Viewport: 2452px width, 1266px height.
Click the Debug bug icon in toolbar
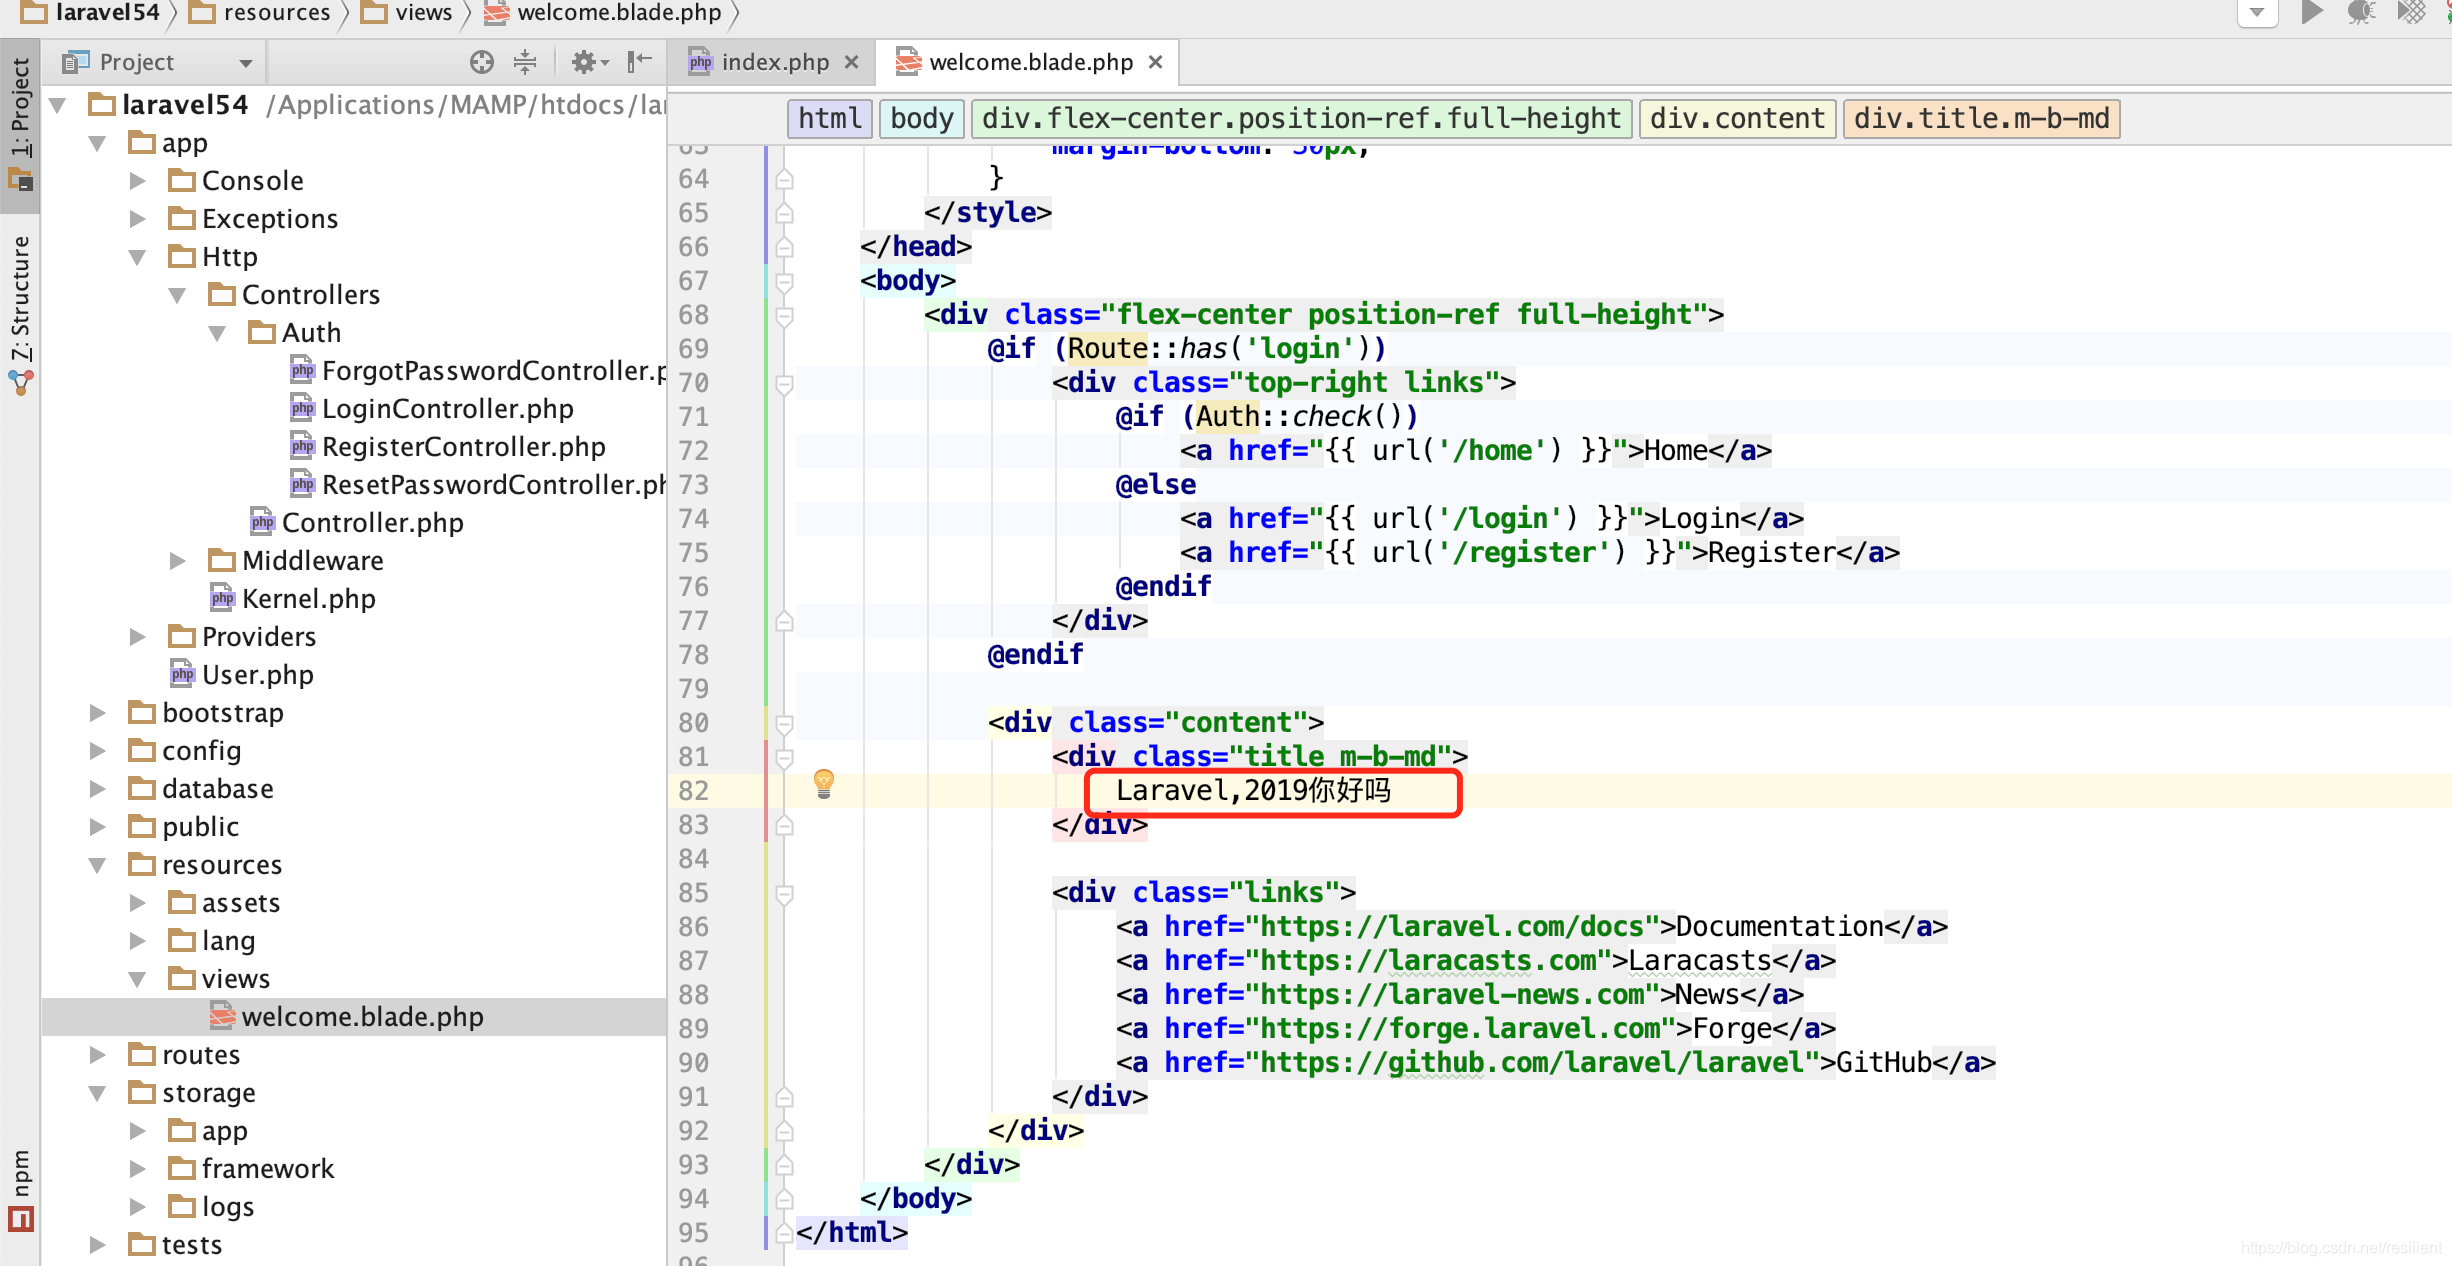(x=2361, y=12)
